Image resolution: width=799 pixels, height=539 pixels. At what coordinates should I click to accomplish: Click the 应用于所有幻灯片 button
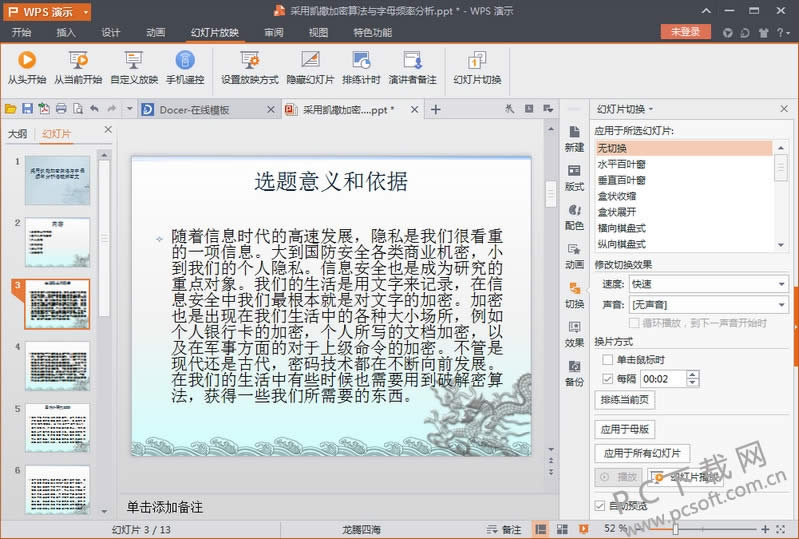640,453
